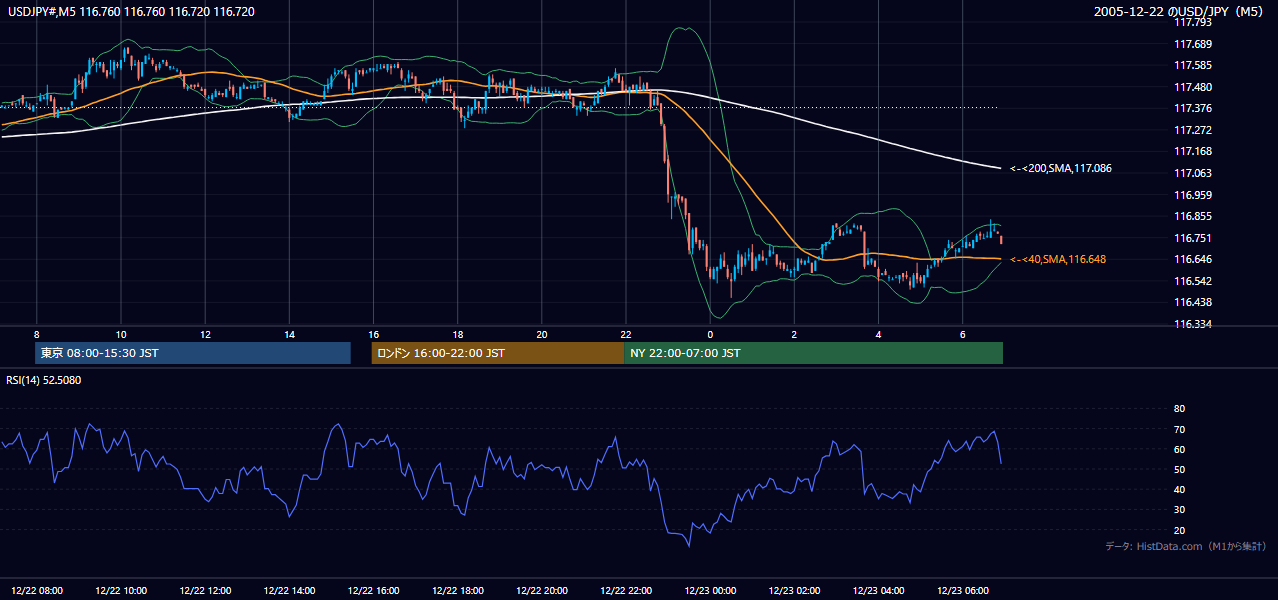The height and width of the screenshot is (600, 1278).
Task: Click price scale value 116.542
Action: [1193, 281]
